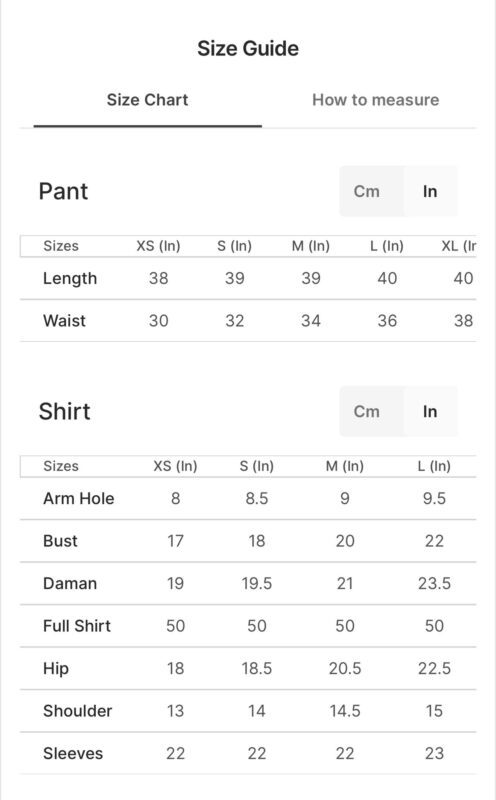Click the Pant Waist row label
The width and height of the screenshot is (496, 800).
tap(64, 321)
